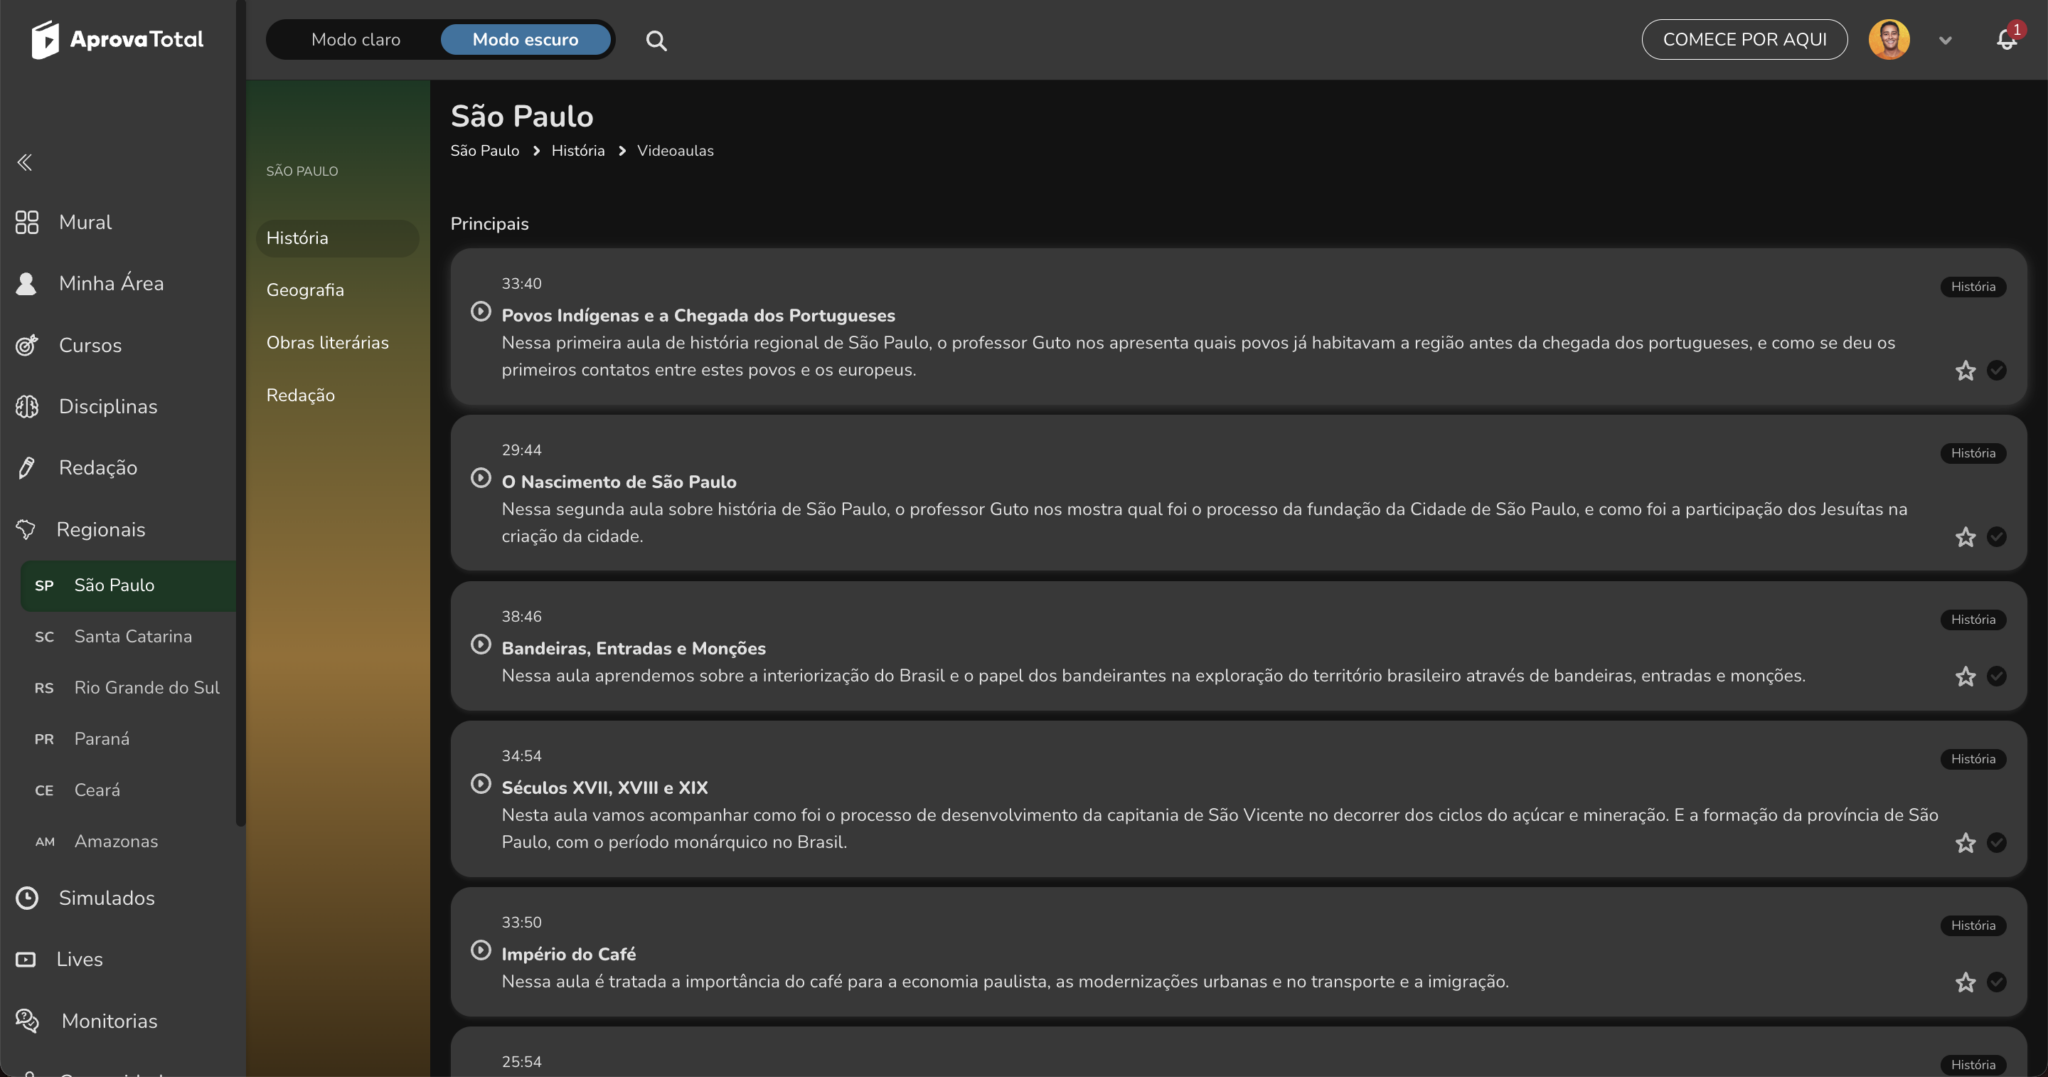The width and height of the screenshot is (2048, 1077).
Task: Click the AprovaTotal logo
Action: coord(118,40)
